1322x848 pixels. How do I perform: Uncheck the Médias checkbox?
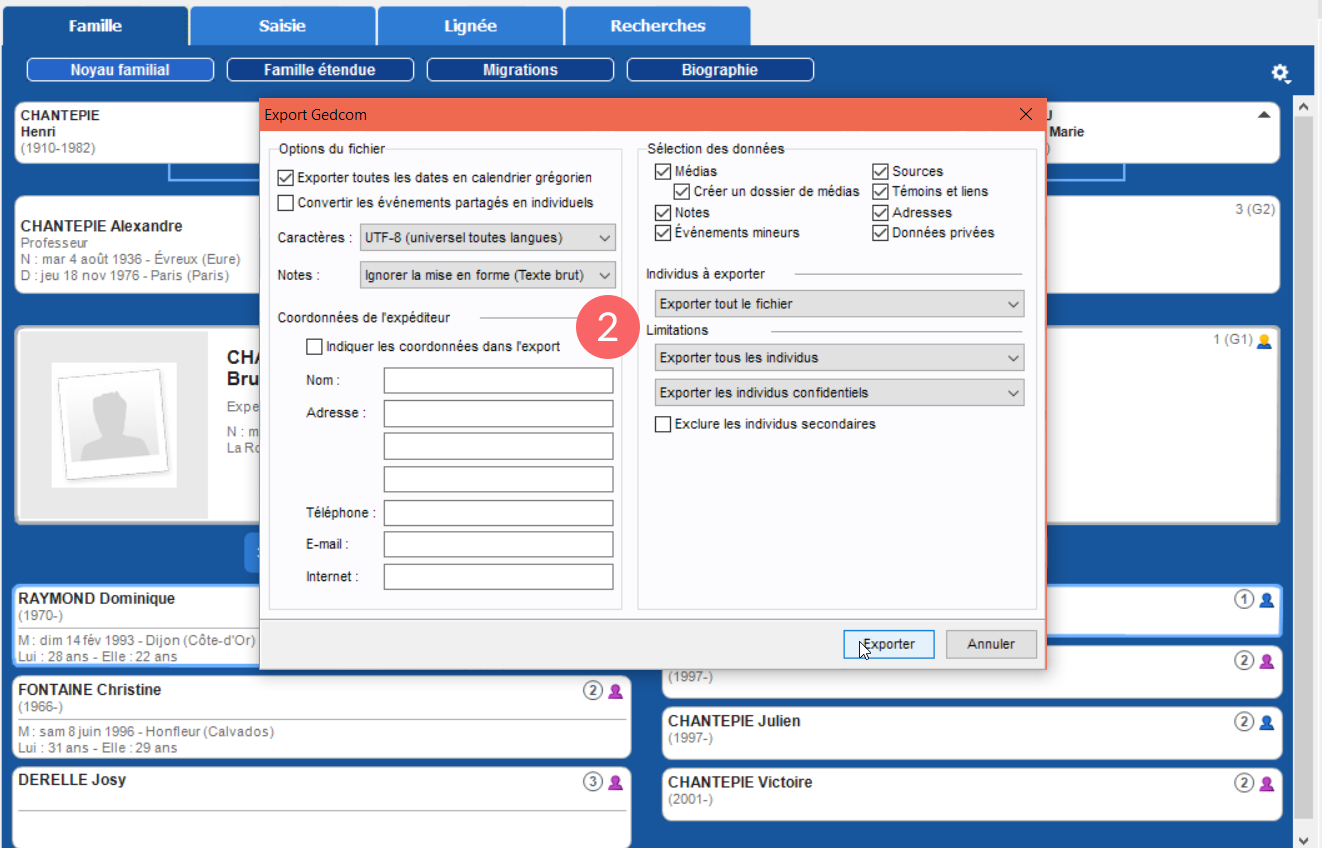coord(663,172)
